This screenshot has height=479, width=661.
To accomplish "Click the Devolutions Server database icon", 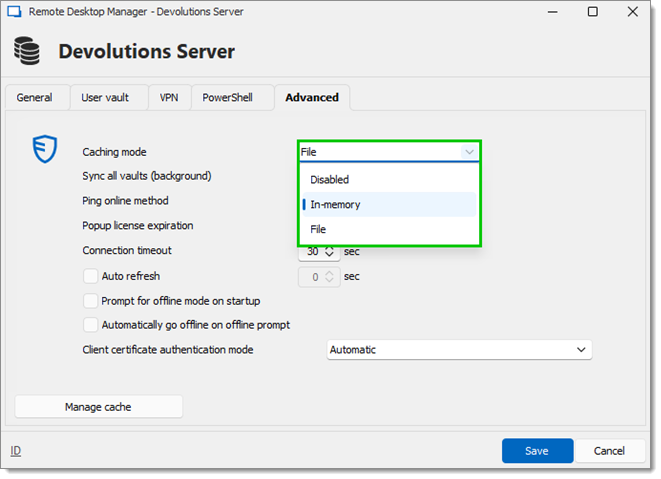I will coord(27,51).
